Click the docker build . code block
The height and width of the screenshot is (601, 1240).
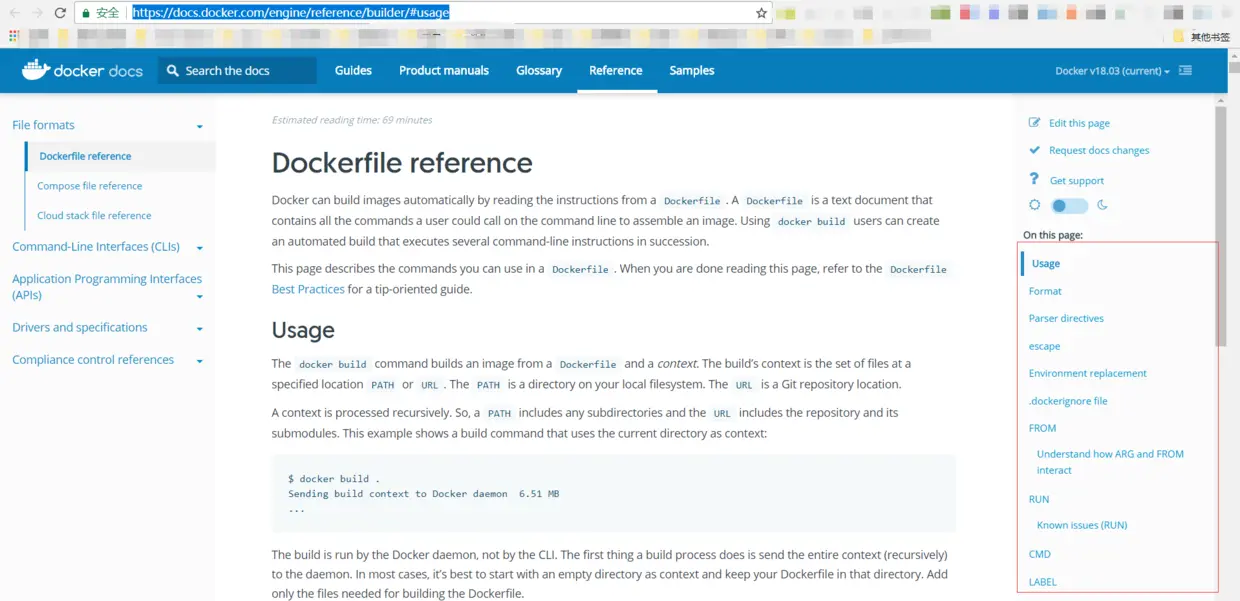[x=614, y=494]
